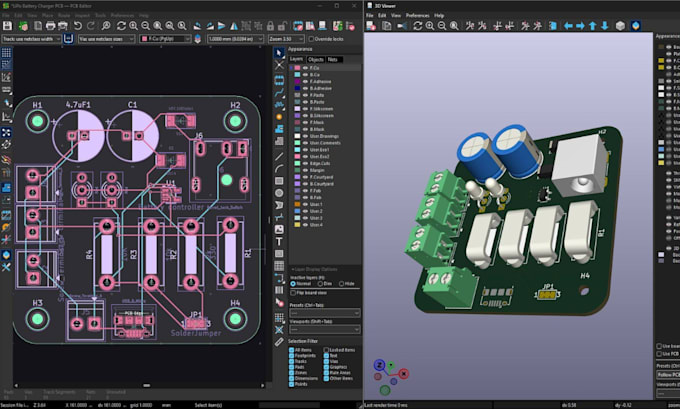Click left arrow in the 3D Viewer toolbar
680x409 pixels.
(568, 26)
